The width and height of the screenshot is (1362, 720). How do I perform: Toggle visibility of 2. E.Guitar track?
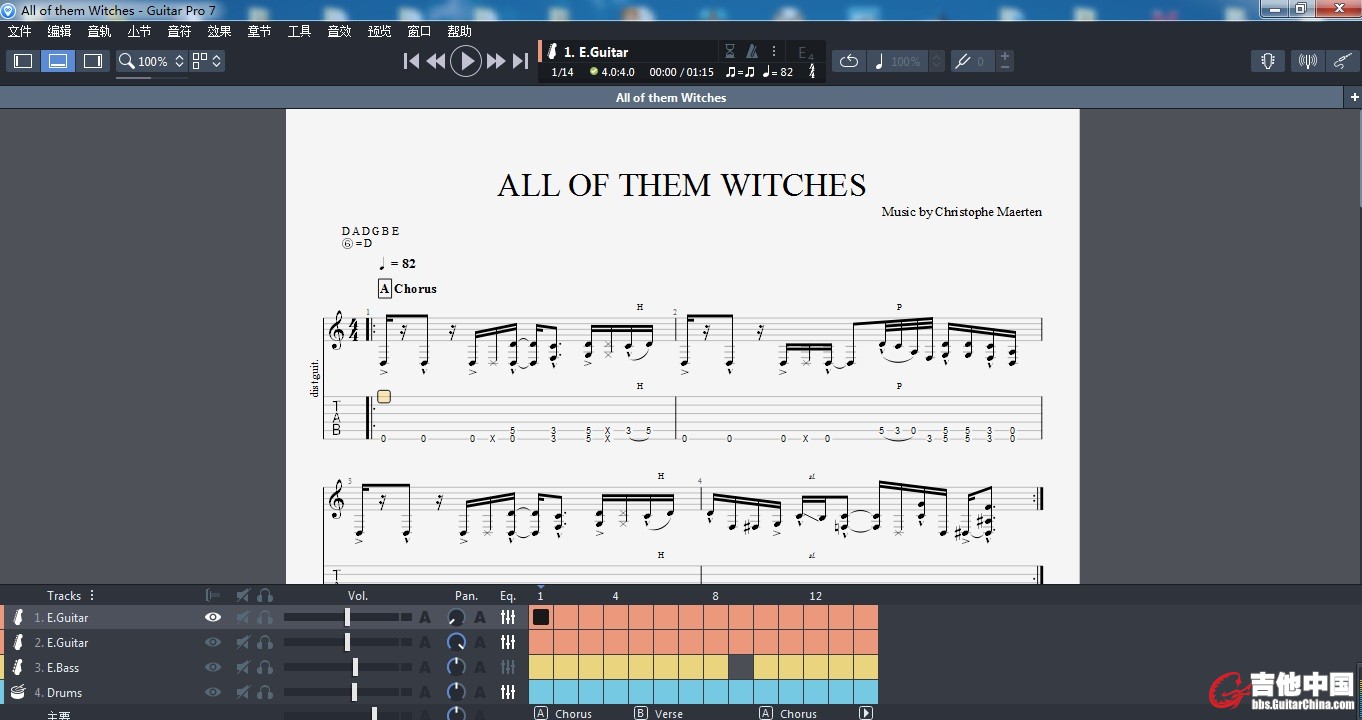213,642
